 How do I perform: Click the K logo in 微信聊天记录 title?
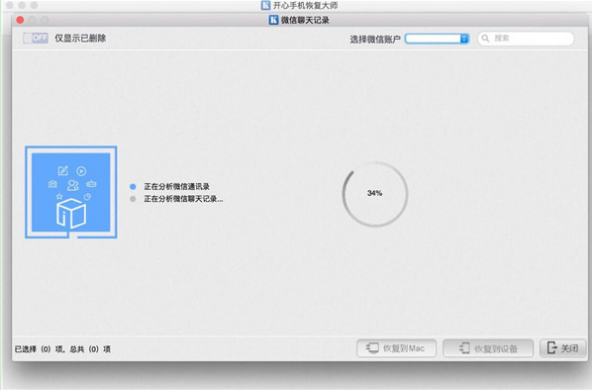(273, 20)
